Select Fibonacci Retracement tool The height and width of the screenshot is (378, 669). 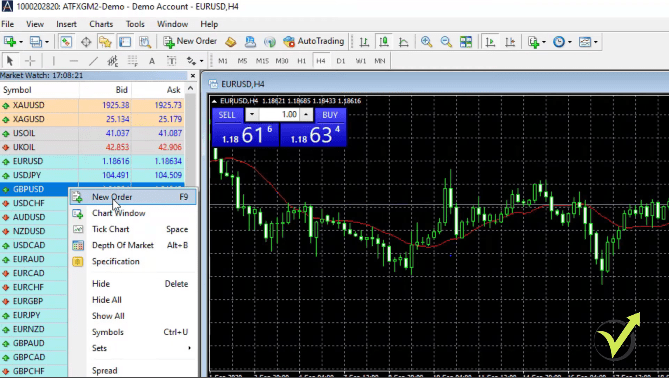[133, 61]
